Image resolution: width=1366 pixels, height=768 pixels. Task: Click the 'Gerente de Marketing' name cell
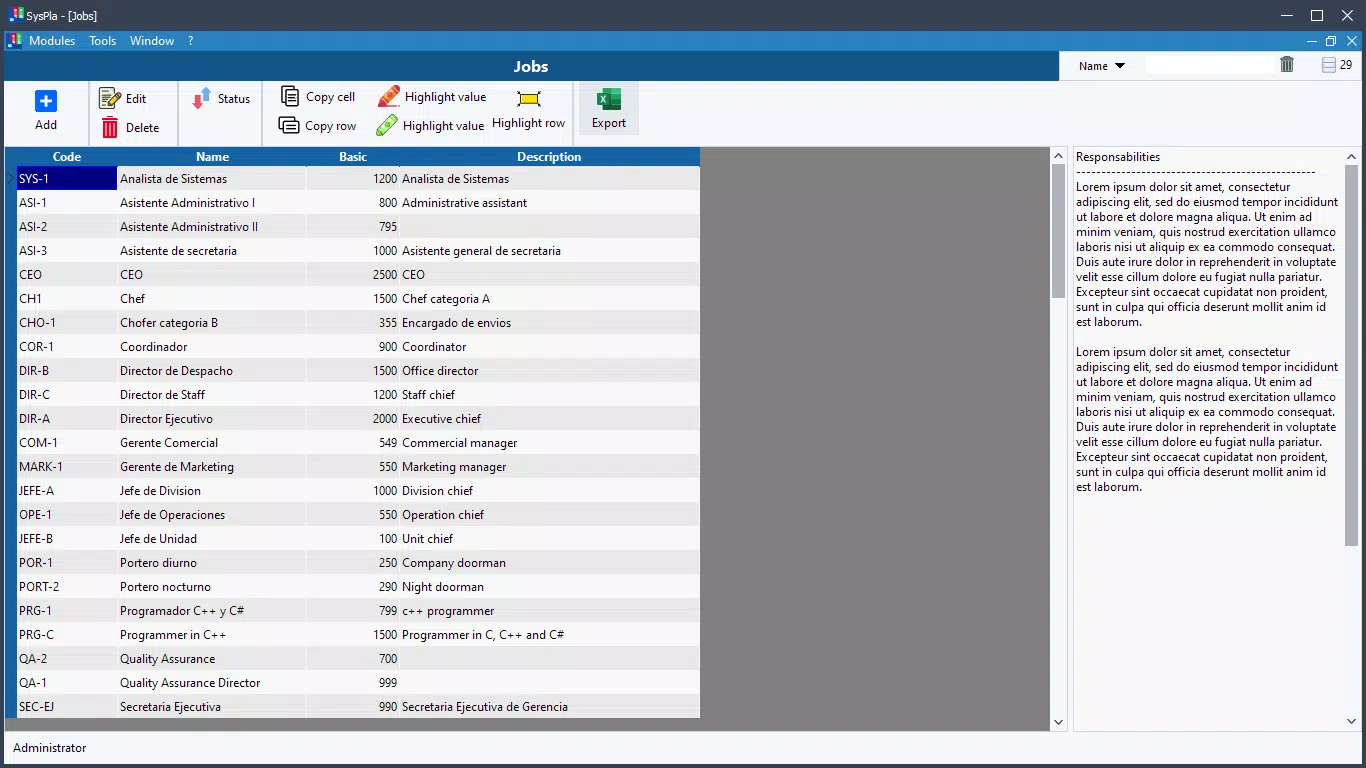pyautogui.click(x=212, y=467)
